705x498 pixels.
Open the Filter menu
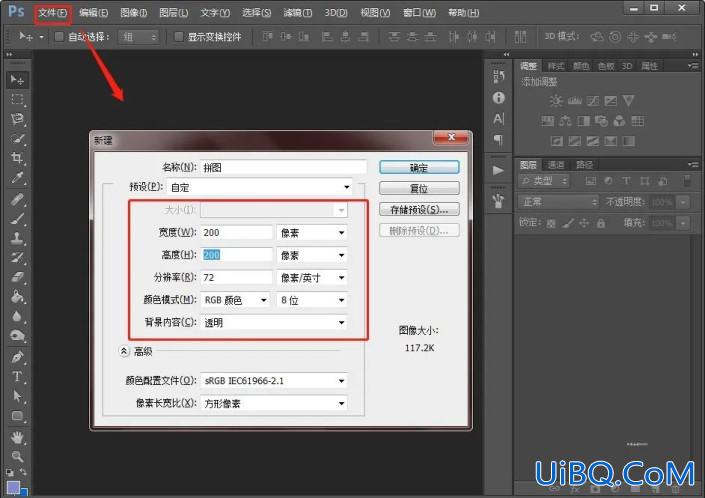pyautogui.click(x=298, y=13)
